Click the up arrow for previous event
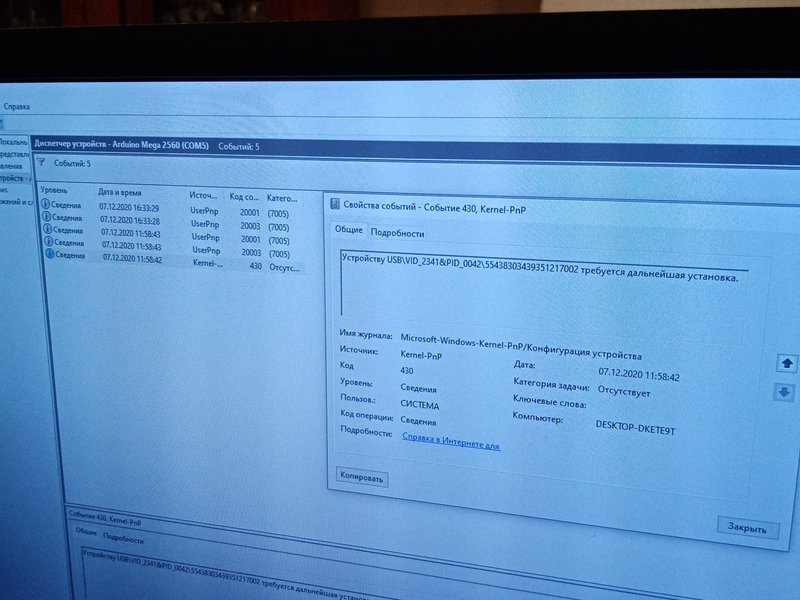Screen dimensions: 800x600 point(786,363)
